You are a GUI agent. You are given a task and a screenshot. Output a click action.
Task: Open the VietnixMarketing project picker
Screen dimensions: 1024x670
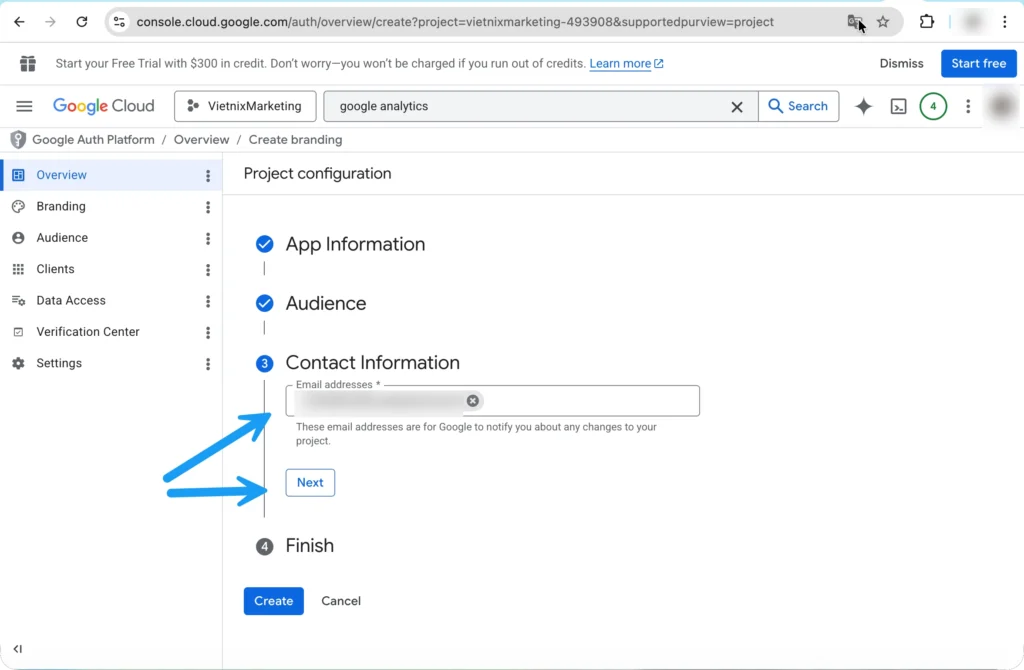tap(244, 105)
